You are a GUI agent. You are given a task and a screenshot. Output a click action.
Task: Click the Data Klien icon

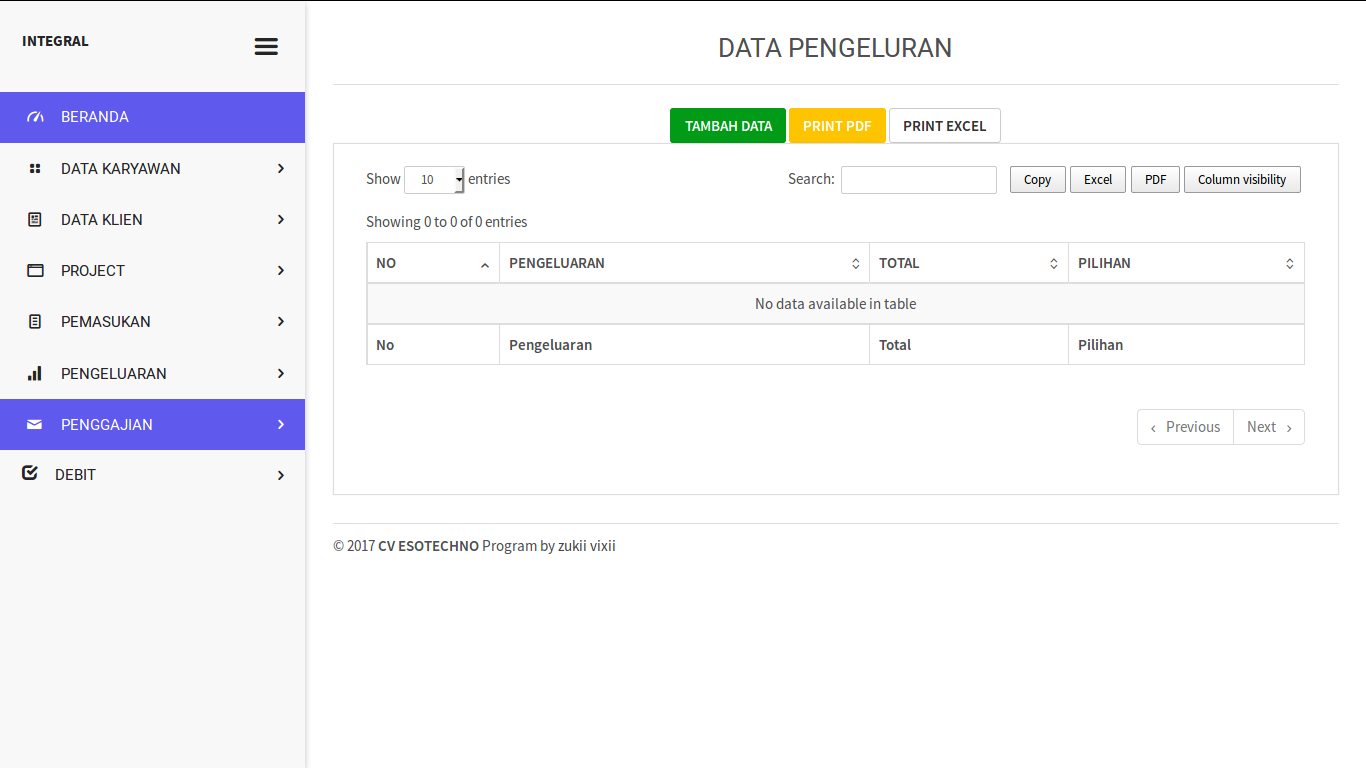click(x=35, y=220)
